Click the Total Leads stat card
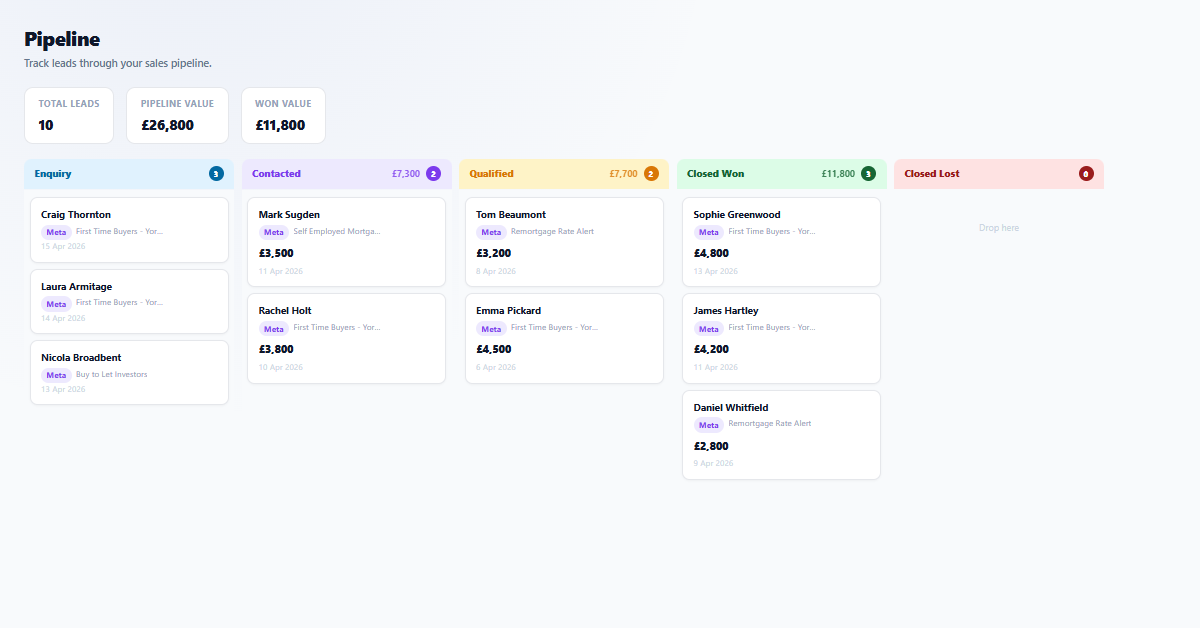This screenshot has height=628, width=1200. pyautogui.click(x=69, y=115)
